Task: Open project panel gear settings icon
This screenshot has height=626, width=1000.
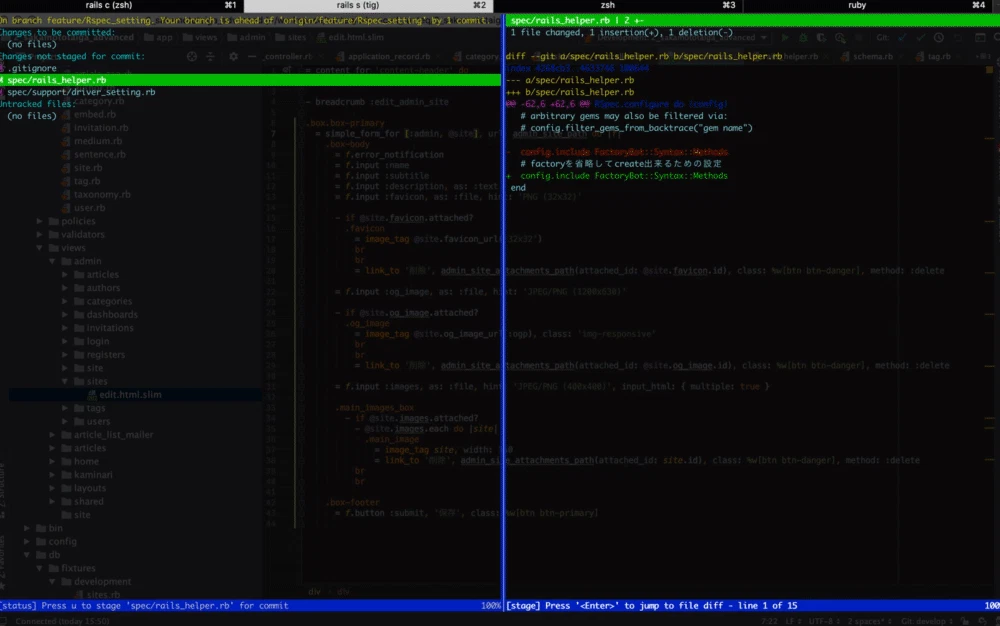Action: [233, 56]
